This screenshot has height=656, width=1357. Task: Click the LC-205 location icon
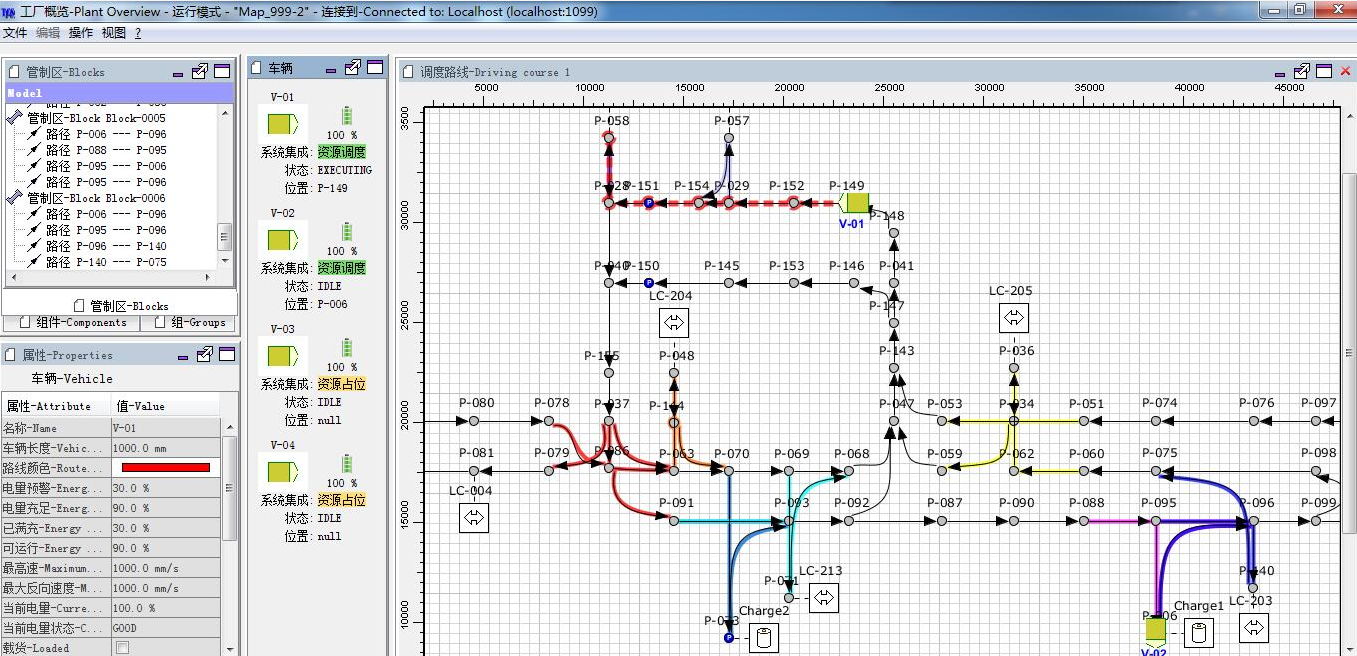click(x=1013, y=318)
